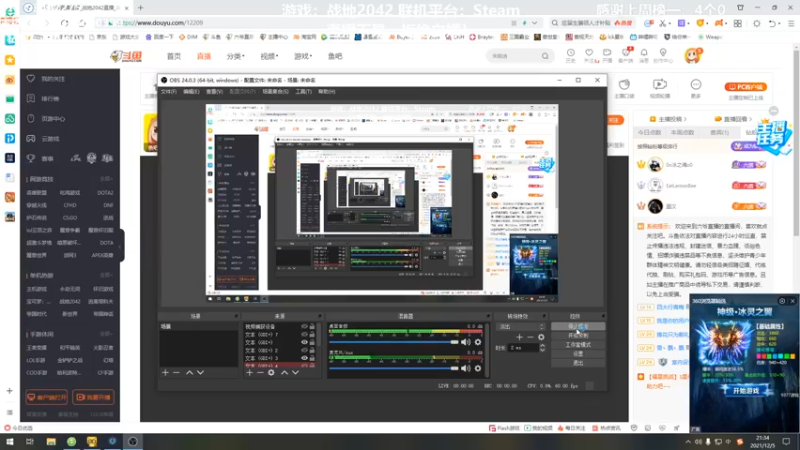Screen dimensions: 800x450
Task: Click Douyu logo in page header
Action: tap(126, 56)
